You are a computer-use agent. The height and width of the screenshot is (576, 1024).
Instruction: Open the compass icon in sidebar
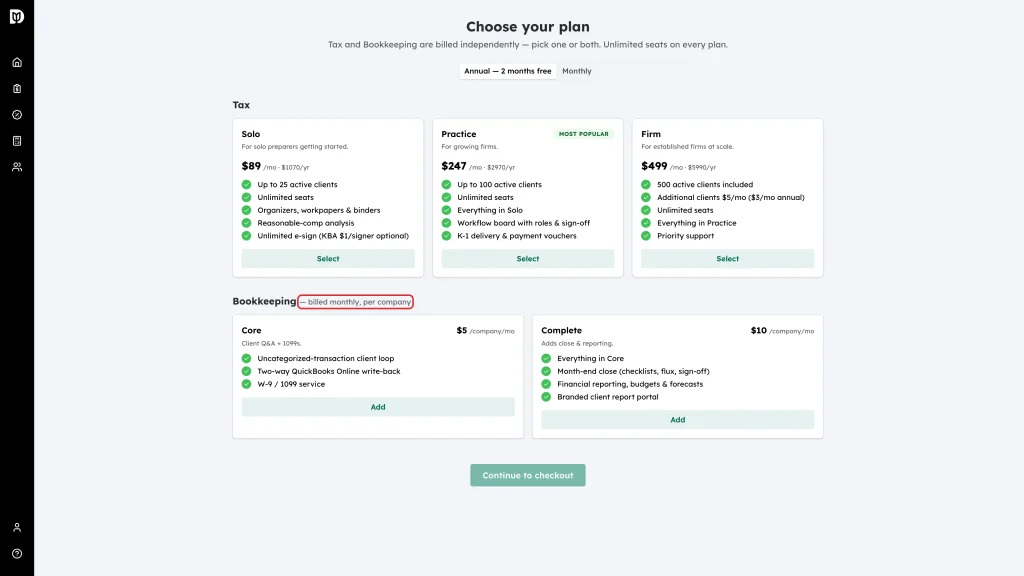tap(17, 115)
